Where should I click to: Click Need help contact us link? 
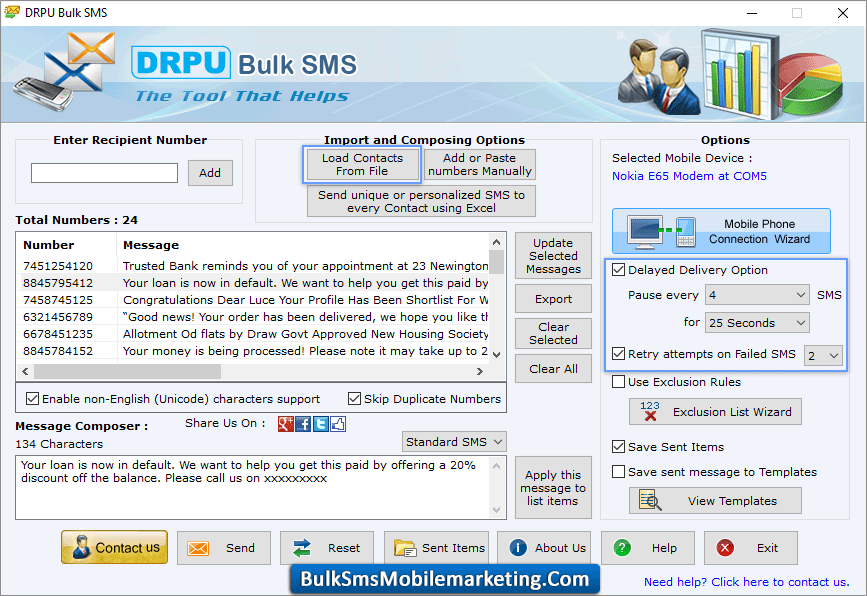tap(746, 582)
